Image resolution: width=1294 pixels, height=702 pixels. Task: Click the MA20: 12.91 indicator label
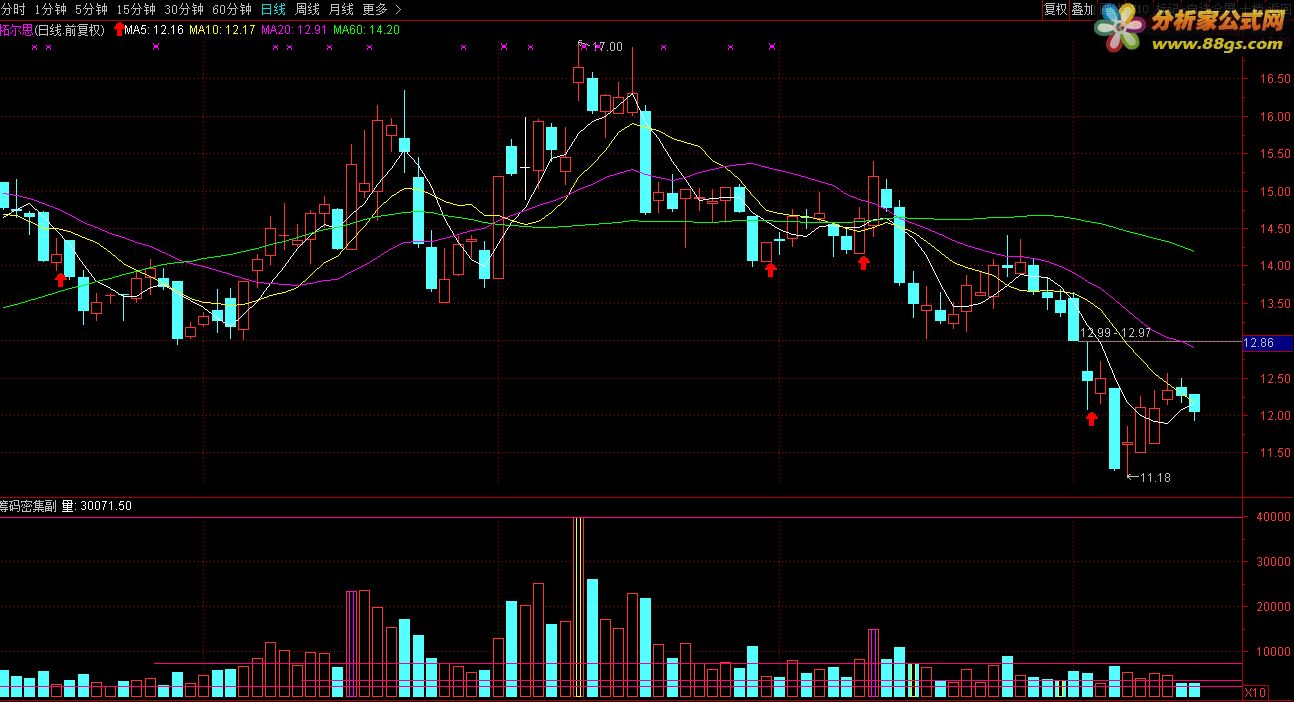[x=294, y=30]
